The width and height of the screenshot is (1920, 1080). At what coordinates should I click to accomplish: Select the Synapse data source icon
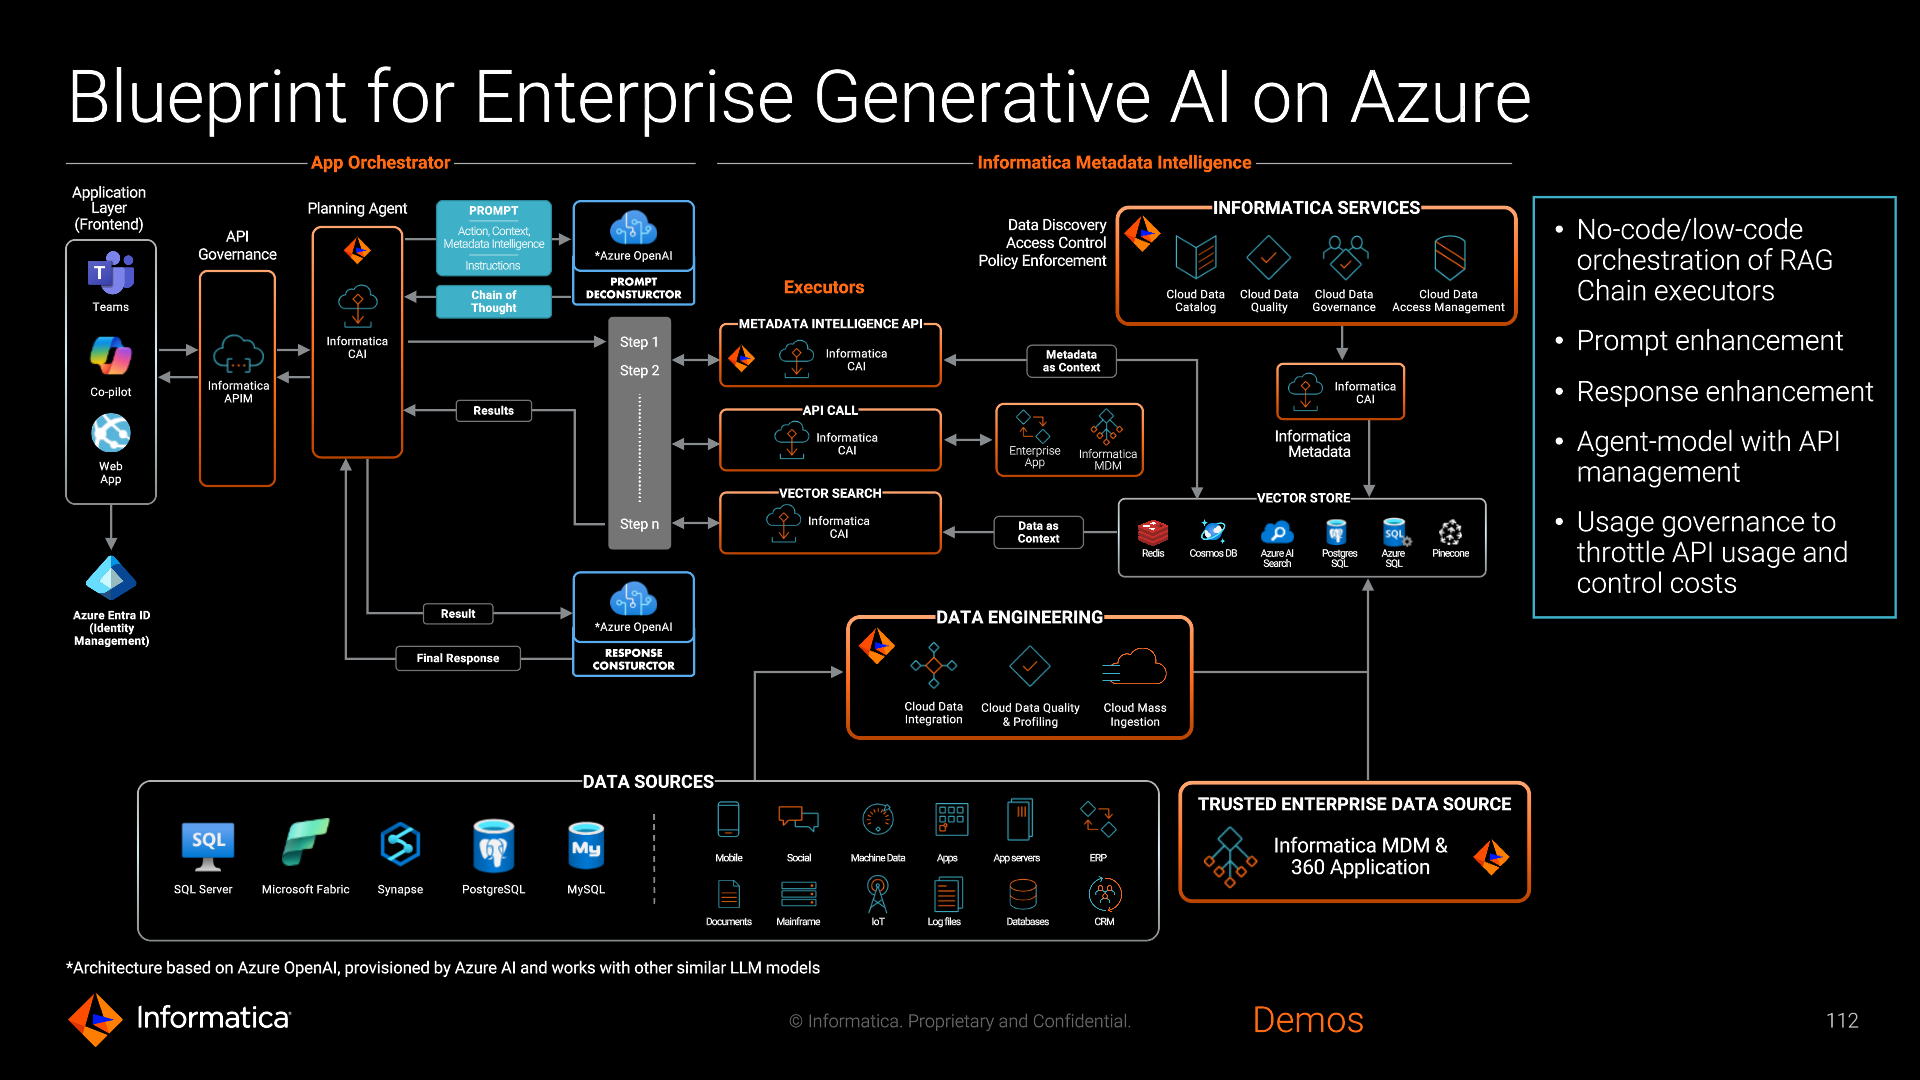(x=400, y=844)
